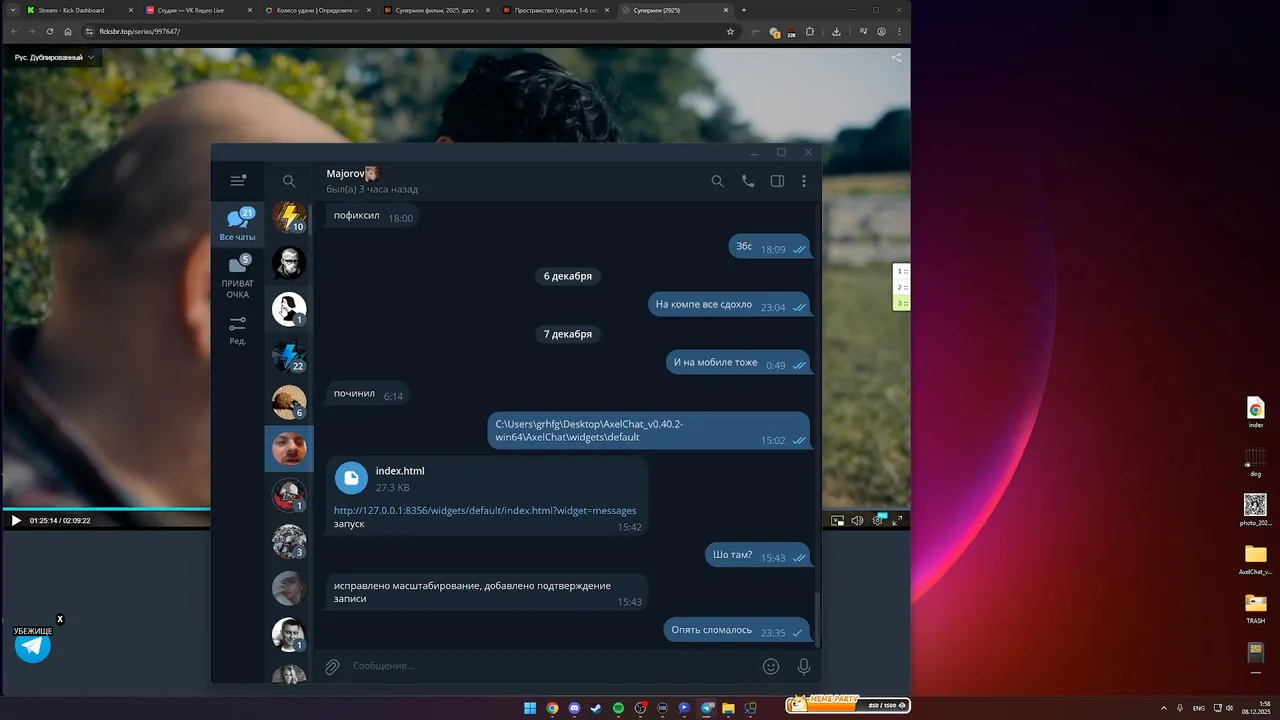
Task: Switch to the Студия — VK Видео Live tab
Action: pyautogui.click(x=198, y=10)
